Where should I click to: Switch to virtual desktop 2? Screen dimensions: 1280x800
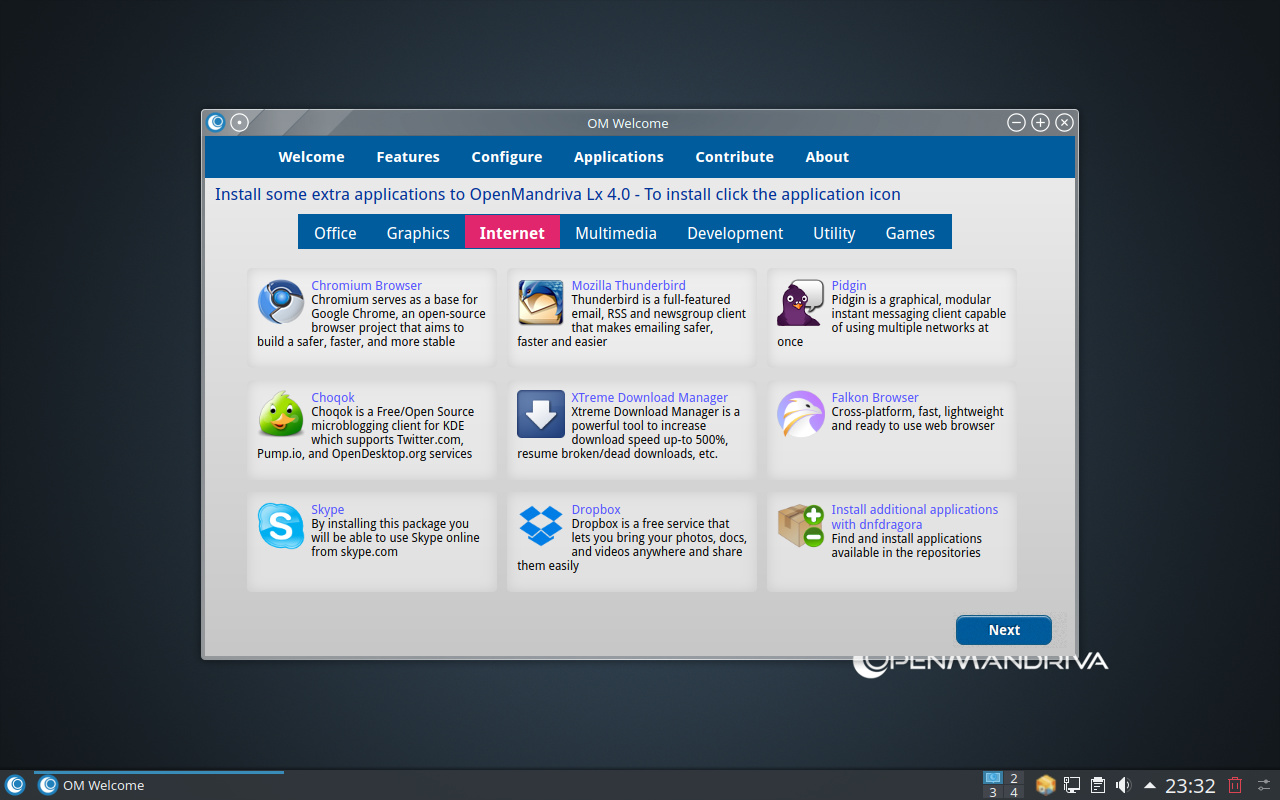(x=1014, y=778)
